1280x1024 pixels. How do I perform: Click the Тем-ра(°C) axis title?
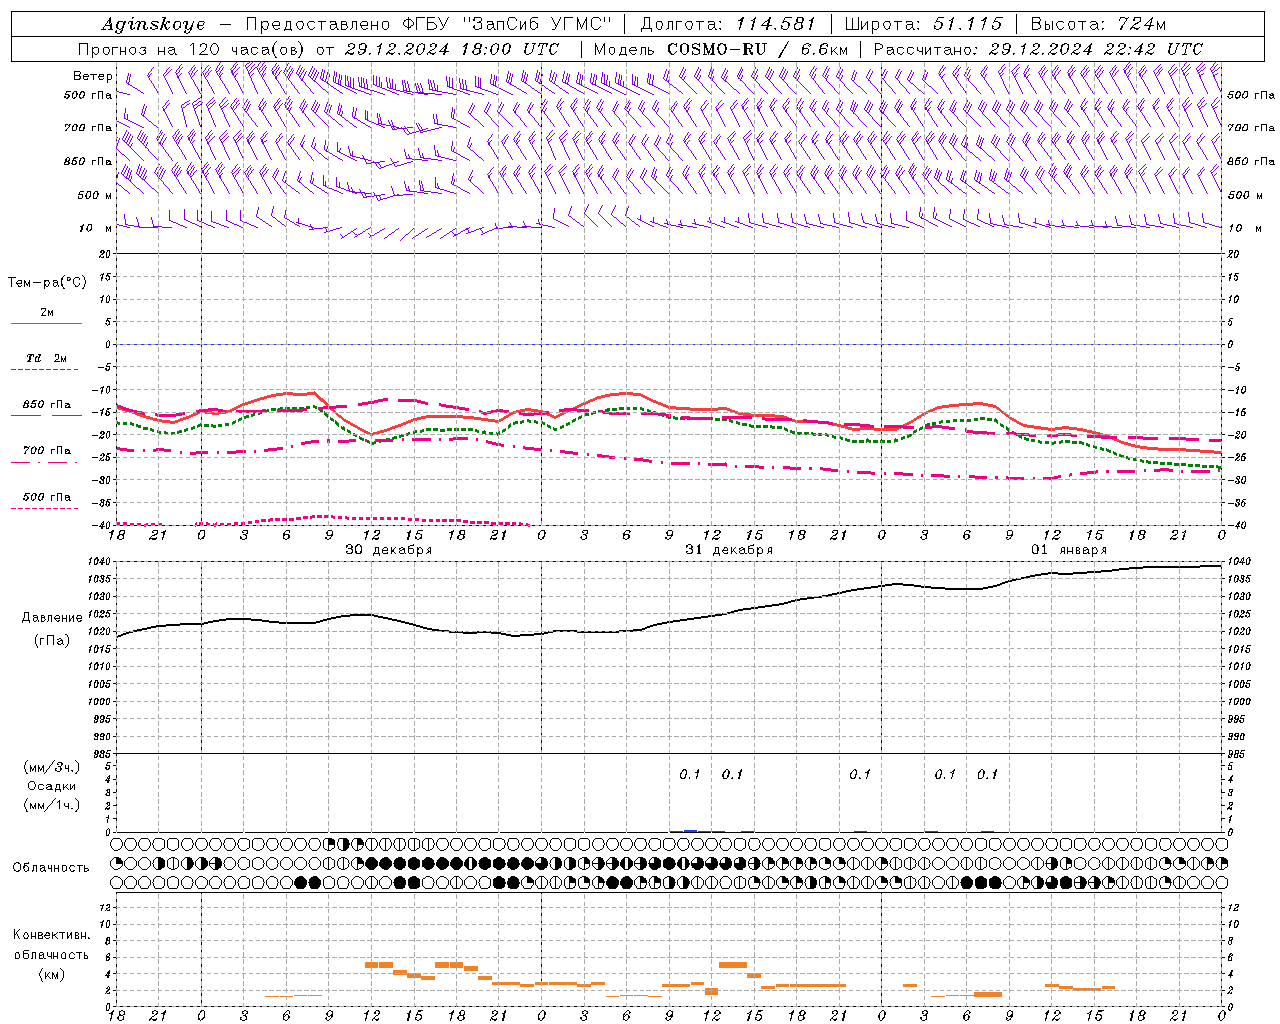[47, 283]
